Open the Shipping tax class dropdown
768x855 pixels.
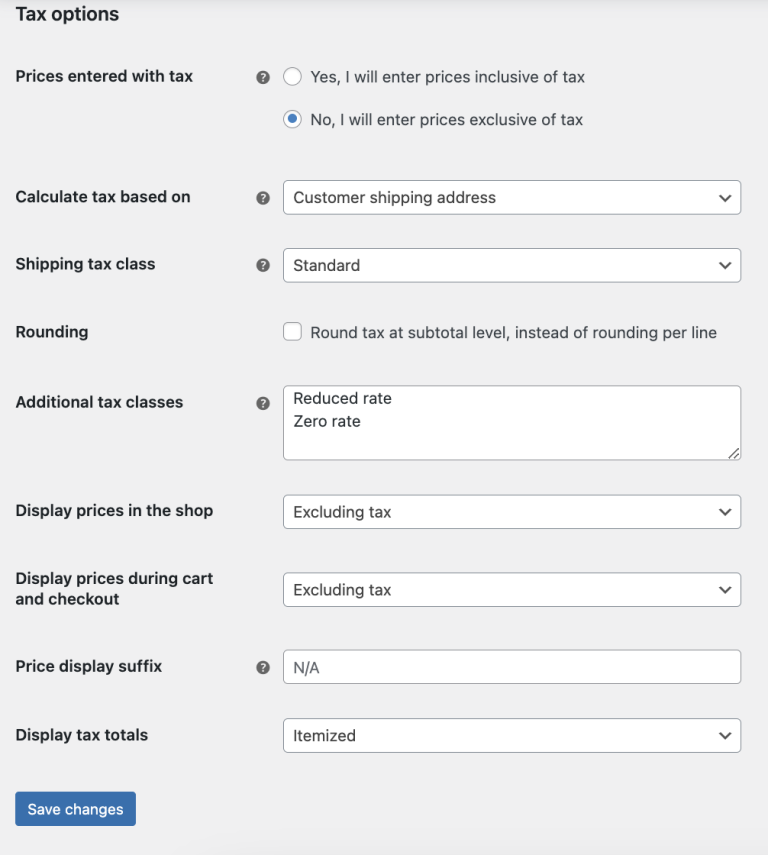click(512, 265)
